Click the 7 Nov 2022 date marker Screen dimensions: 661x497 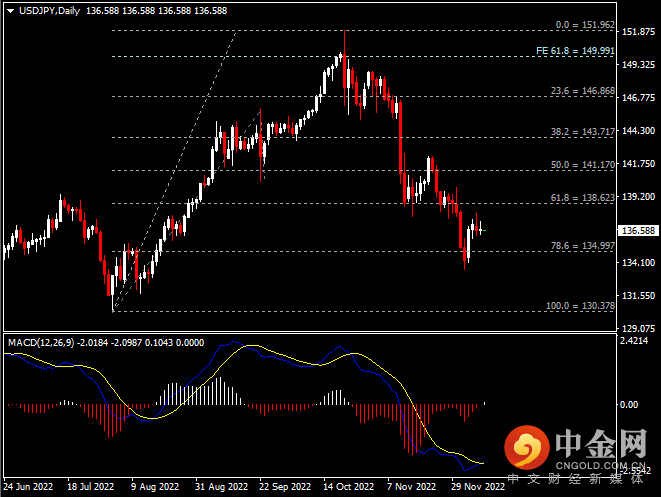tap(411, 487)
